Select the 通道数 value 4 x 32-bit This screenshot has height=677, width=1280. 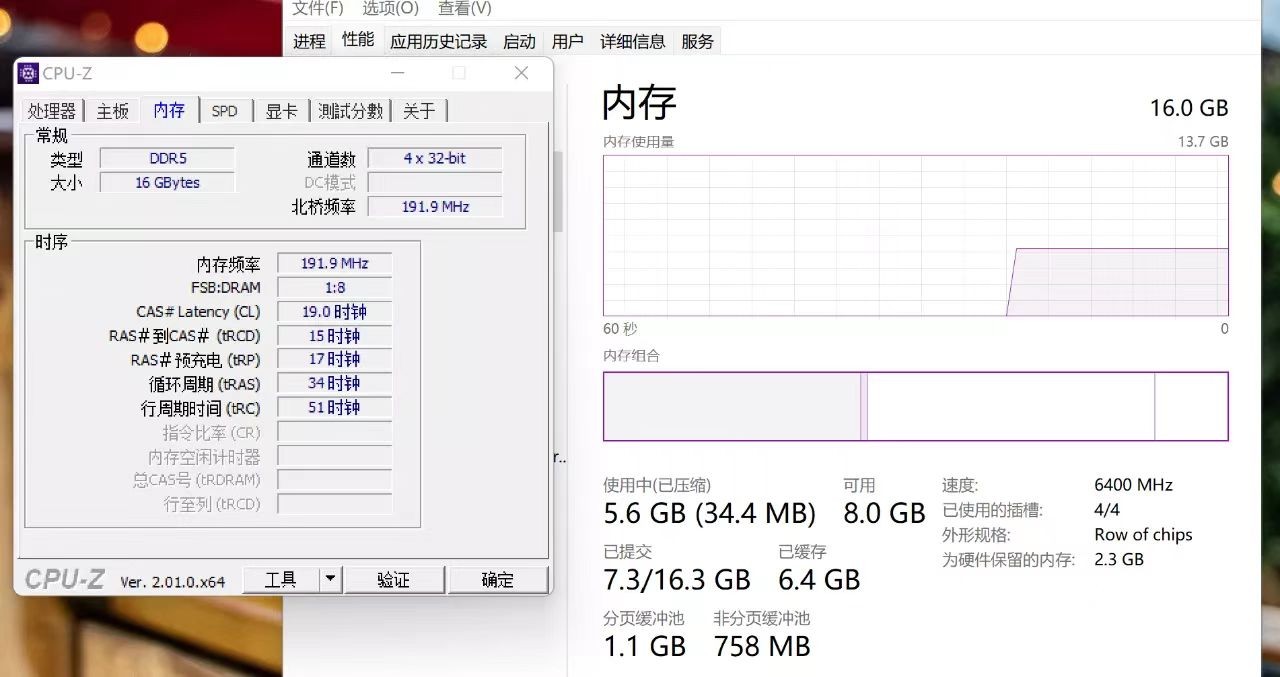435,158
